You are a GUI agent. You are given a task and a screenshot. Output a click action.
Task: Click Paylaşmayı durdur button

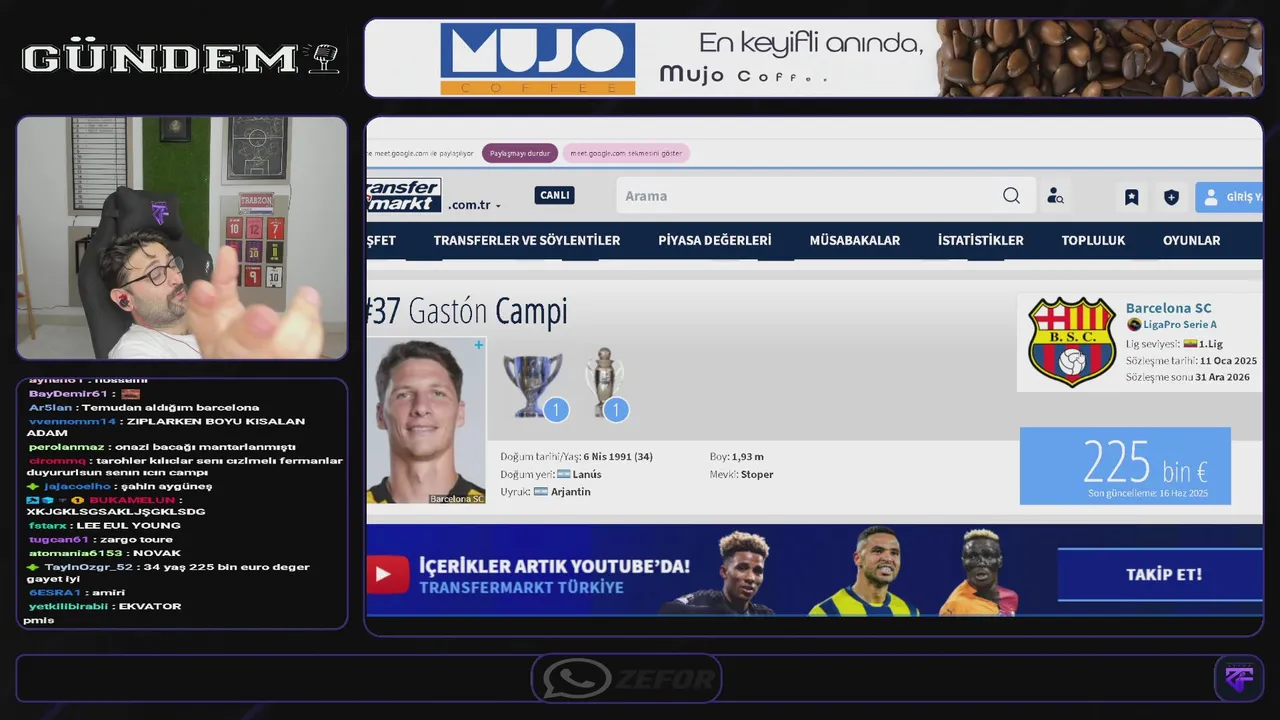pos(520,153)
